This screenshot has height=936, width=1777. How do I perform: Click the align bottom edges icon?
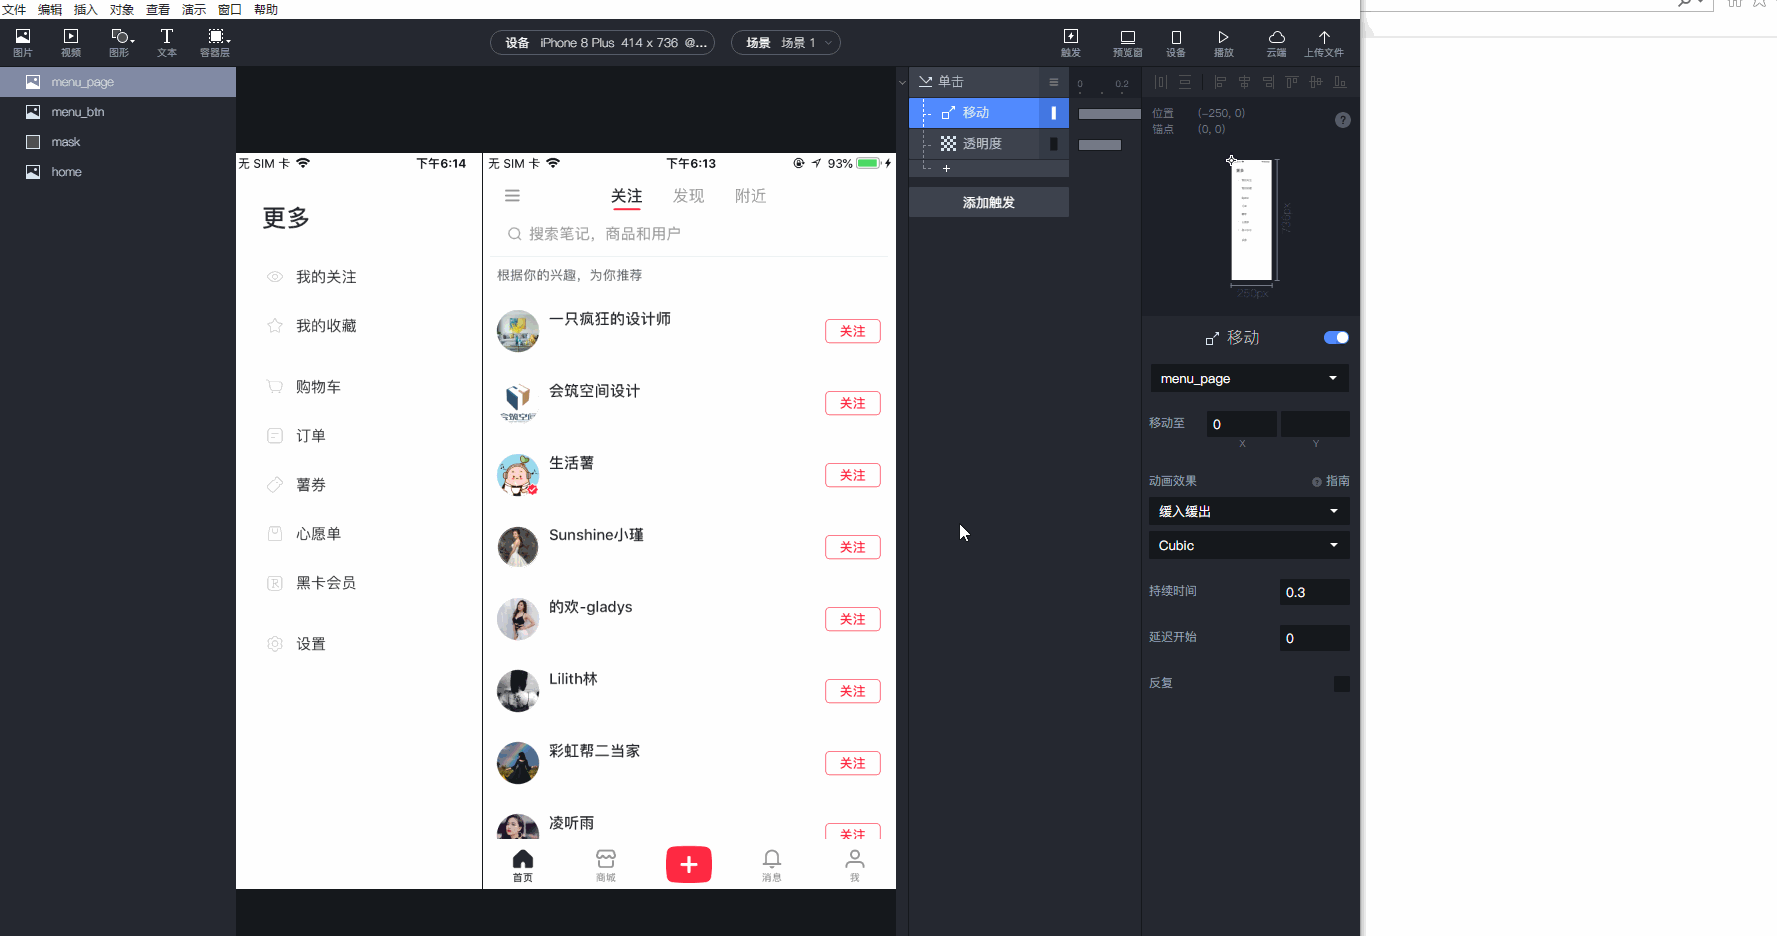point(1340,82)
